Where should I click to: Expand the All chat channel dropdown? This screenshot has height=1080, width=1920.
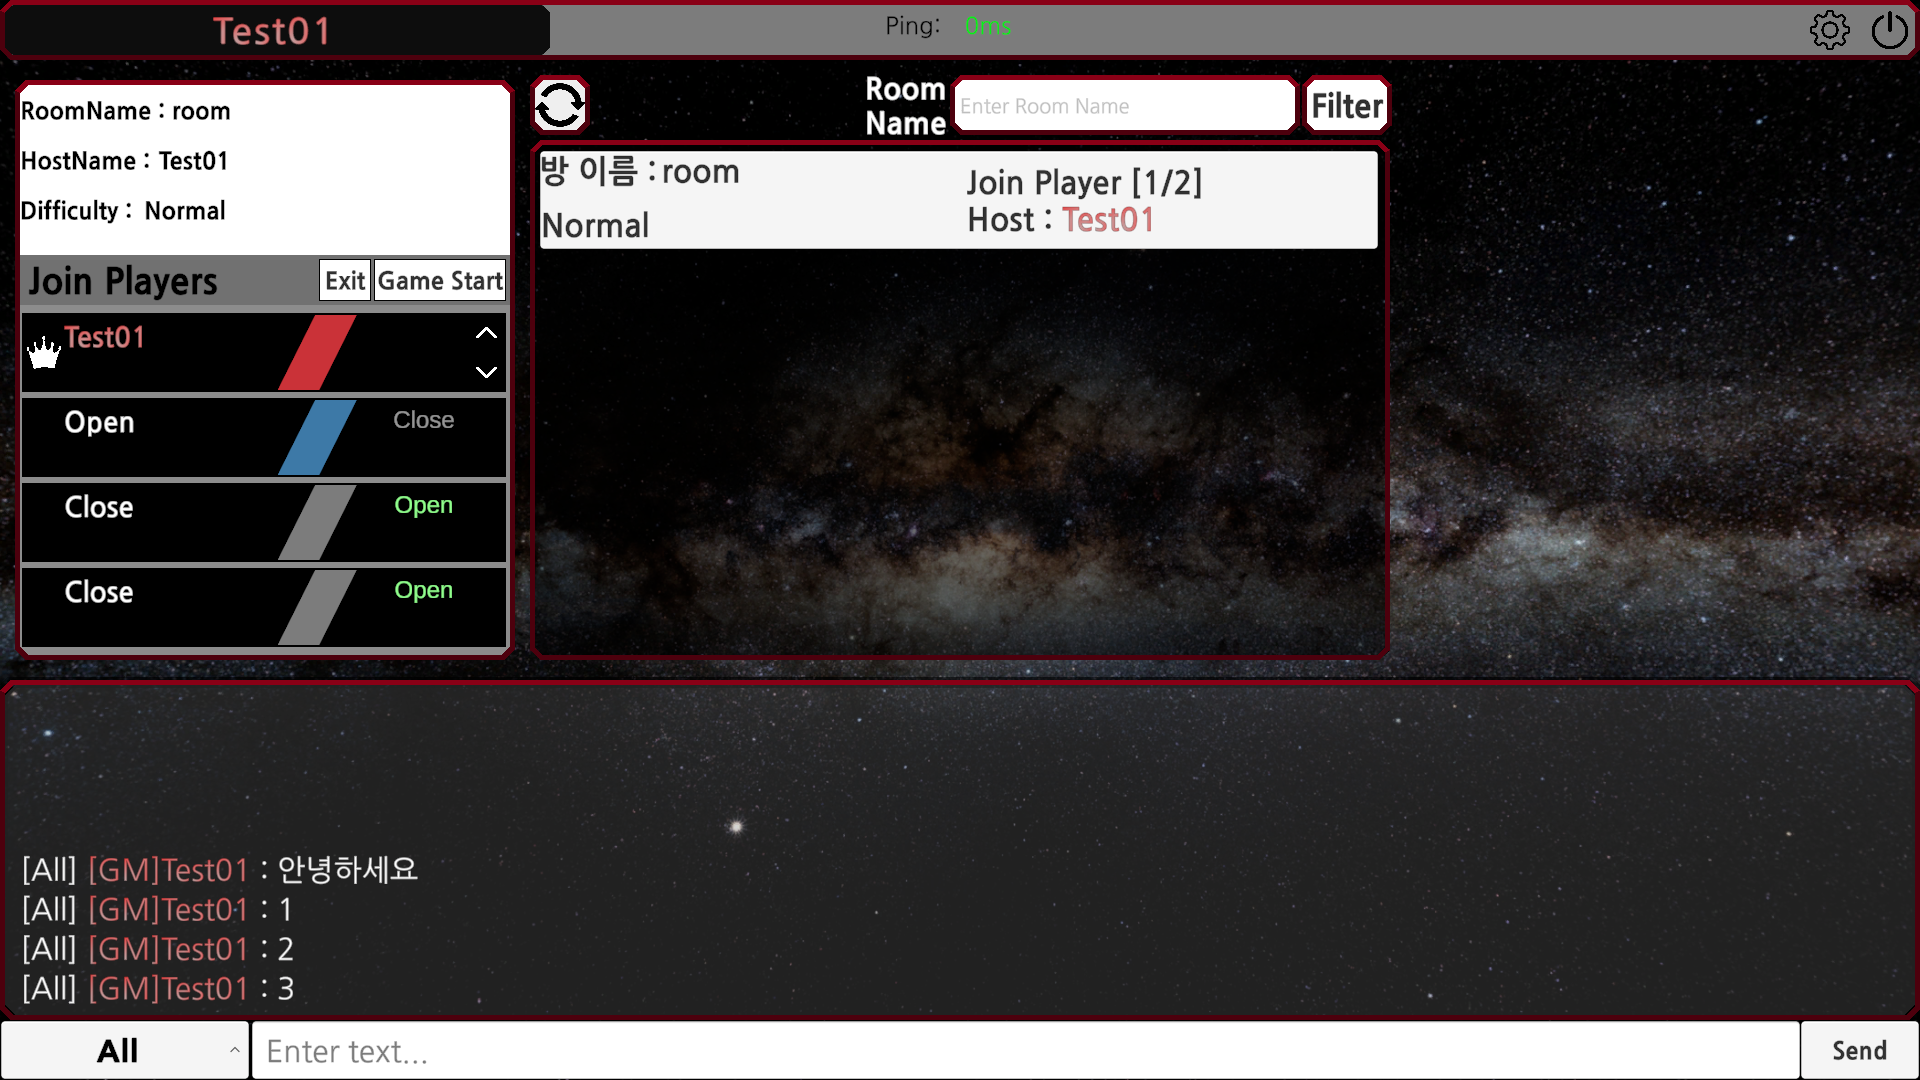(x=125, y=1050)
